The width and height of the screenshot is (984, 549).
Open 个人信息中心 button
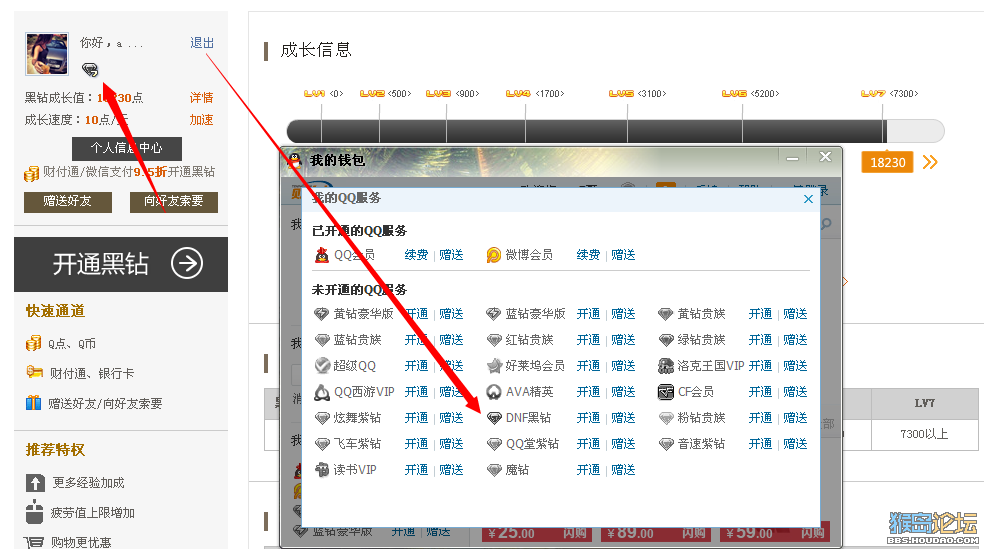[x=127, y=148]
